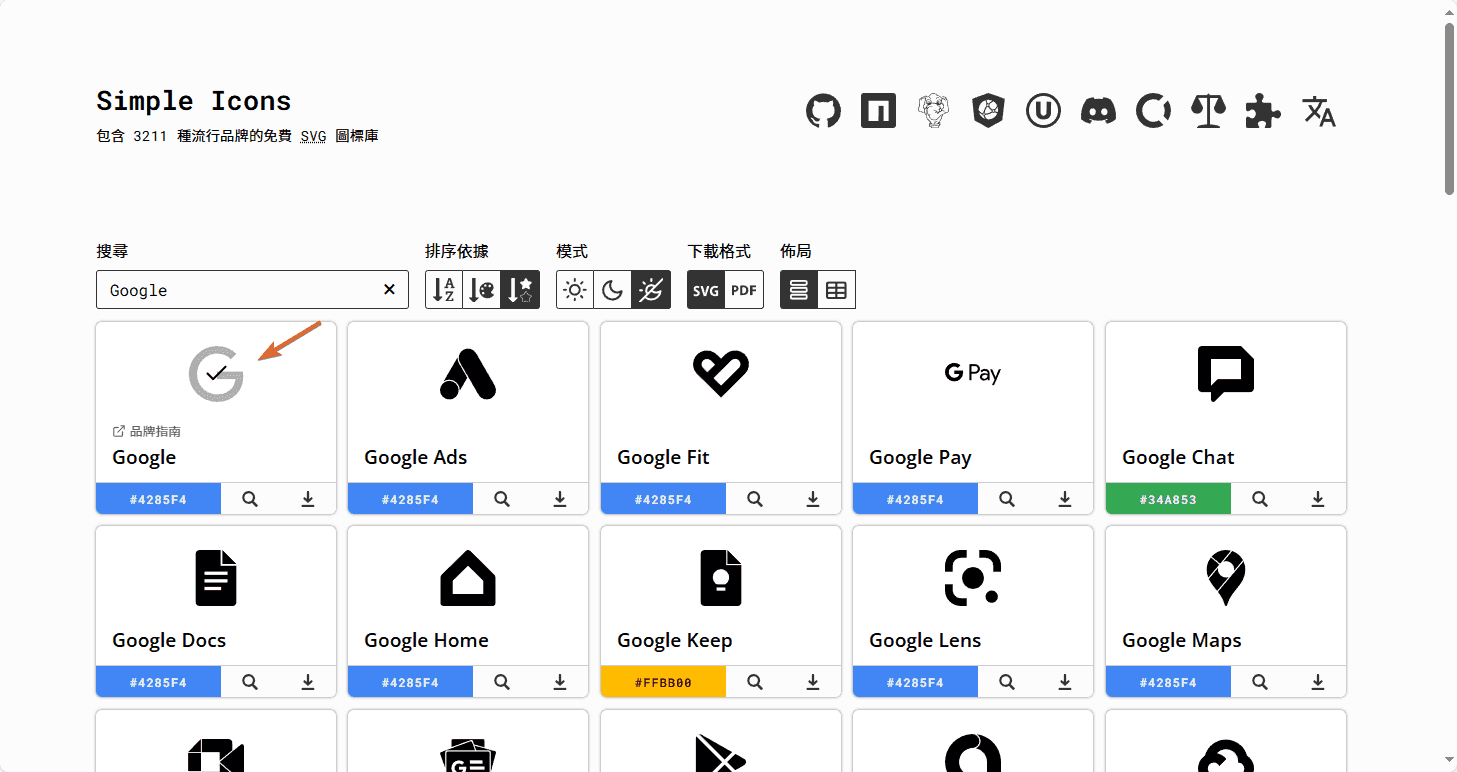Screen dimensions: 1457x772
Task: Sort icons alphabetically A-Z
Action: [x=444, y=290]
